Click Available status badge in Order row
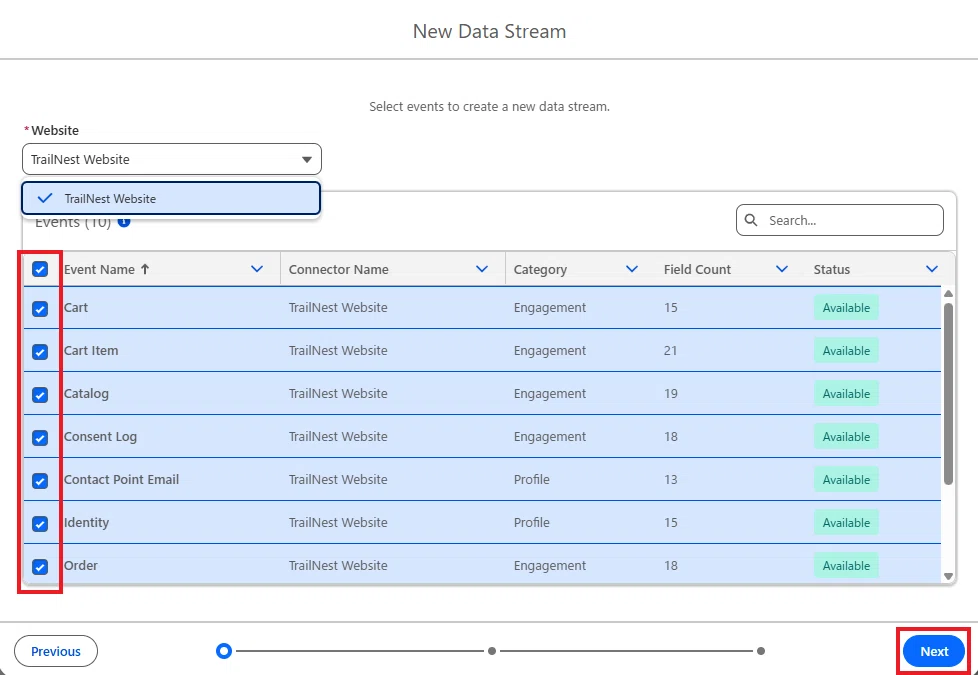The height and width of the screenshot is (675, 978). coord(846,566)
